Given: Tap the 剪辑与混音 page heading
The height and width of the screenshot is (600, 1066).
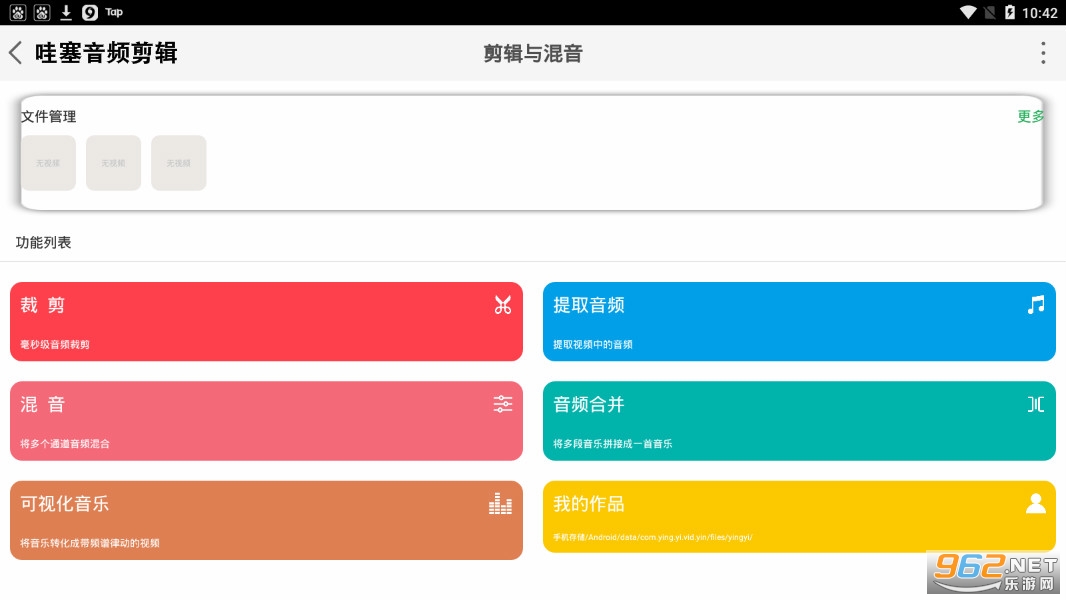Looking at the screenshot, I should (x=533, y=54).
